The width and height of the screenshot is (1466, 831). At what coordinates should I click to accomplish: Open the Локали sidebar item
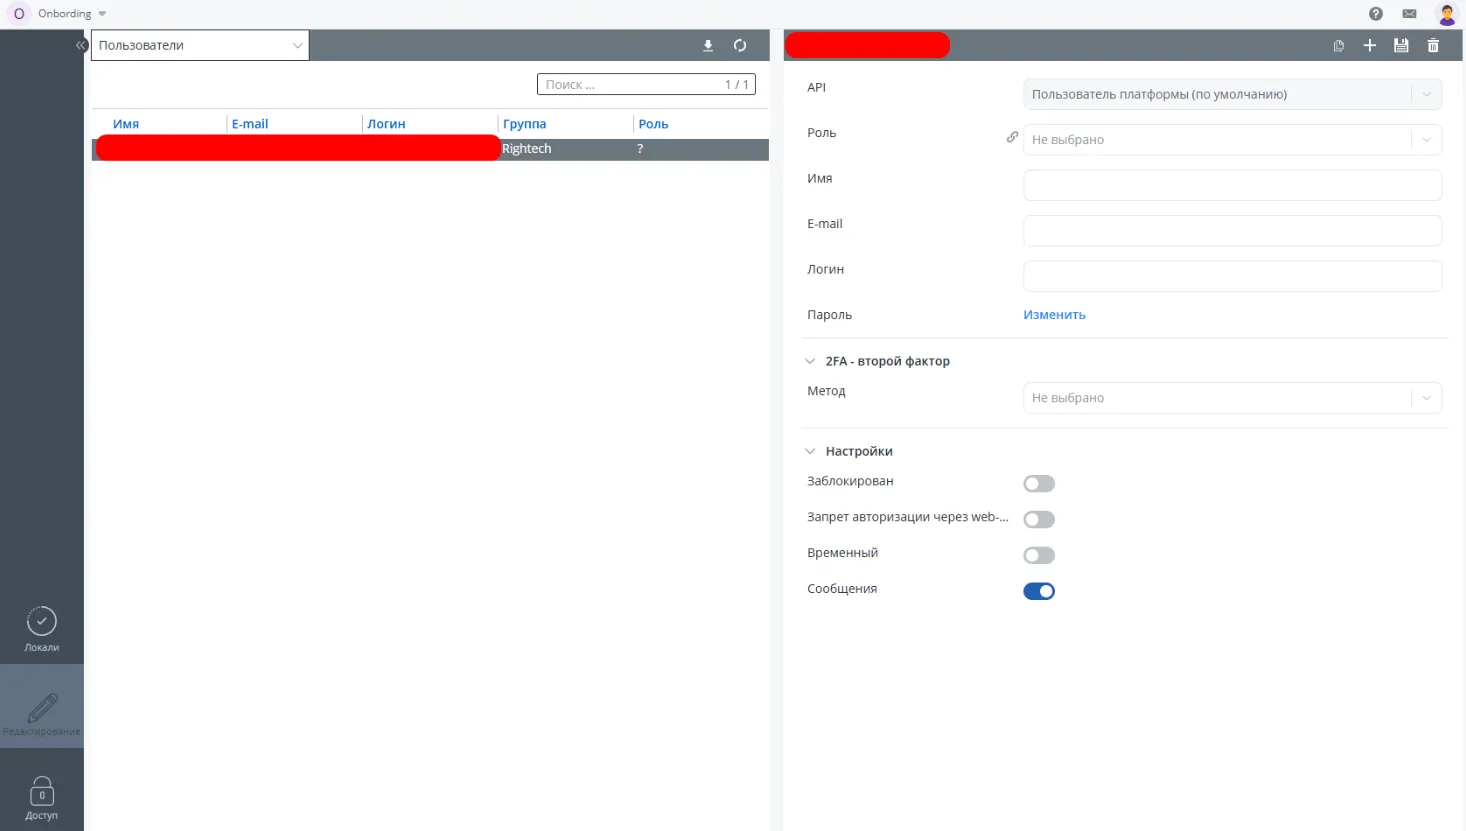click(42, 629)
